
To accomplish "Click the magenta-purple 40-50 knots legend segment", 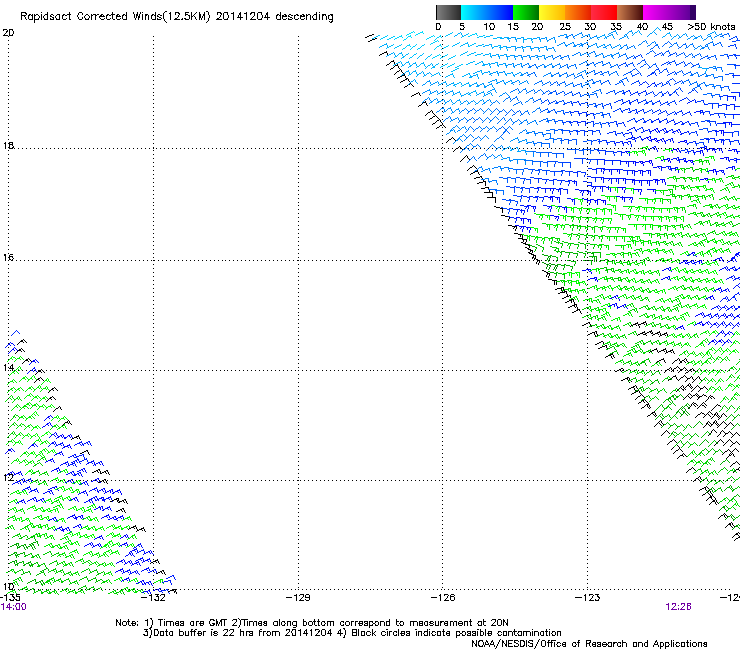I will (669, 12).
